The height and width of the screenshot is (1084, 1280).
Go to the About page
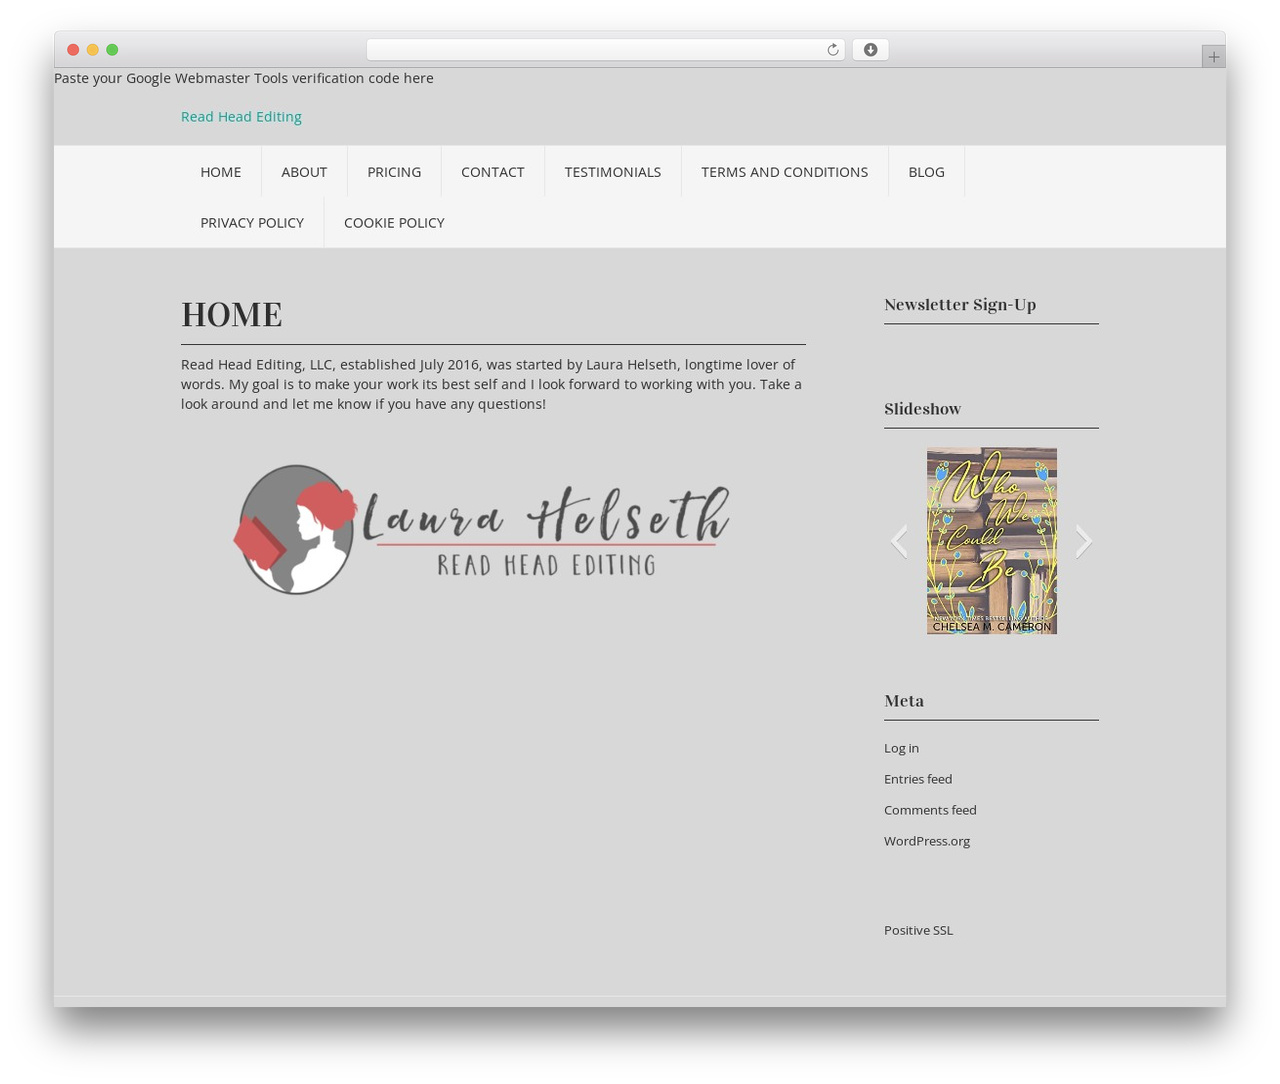304,172
